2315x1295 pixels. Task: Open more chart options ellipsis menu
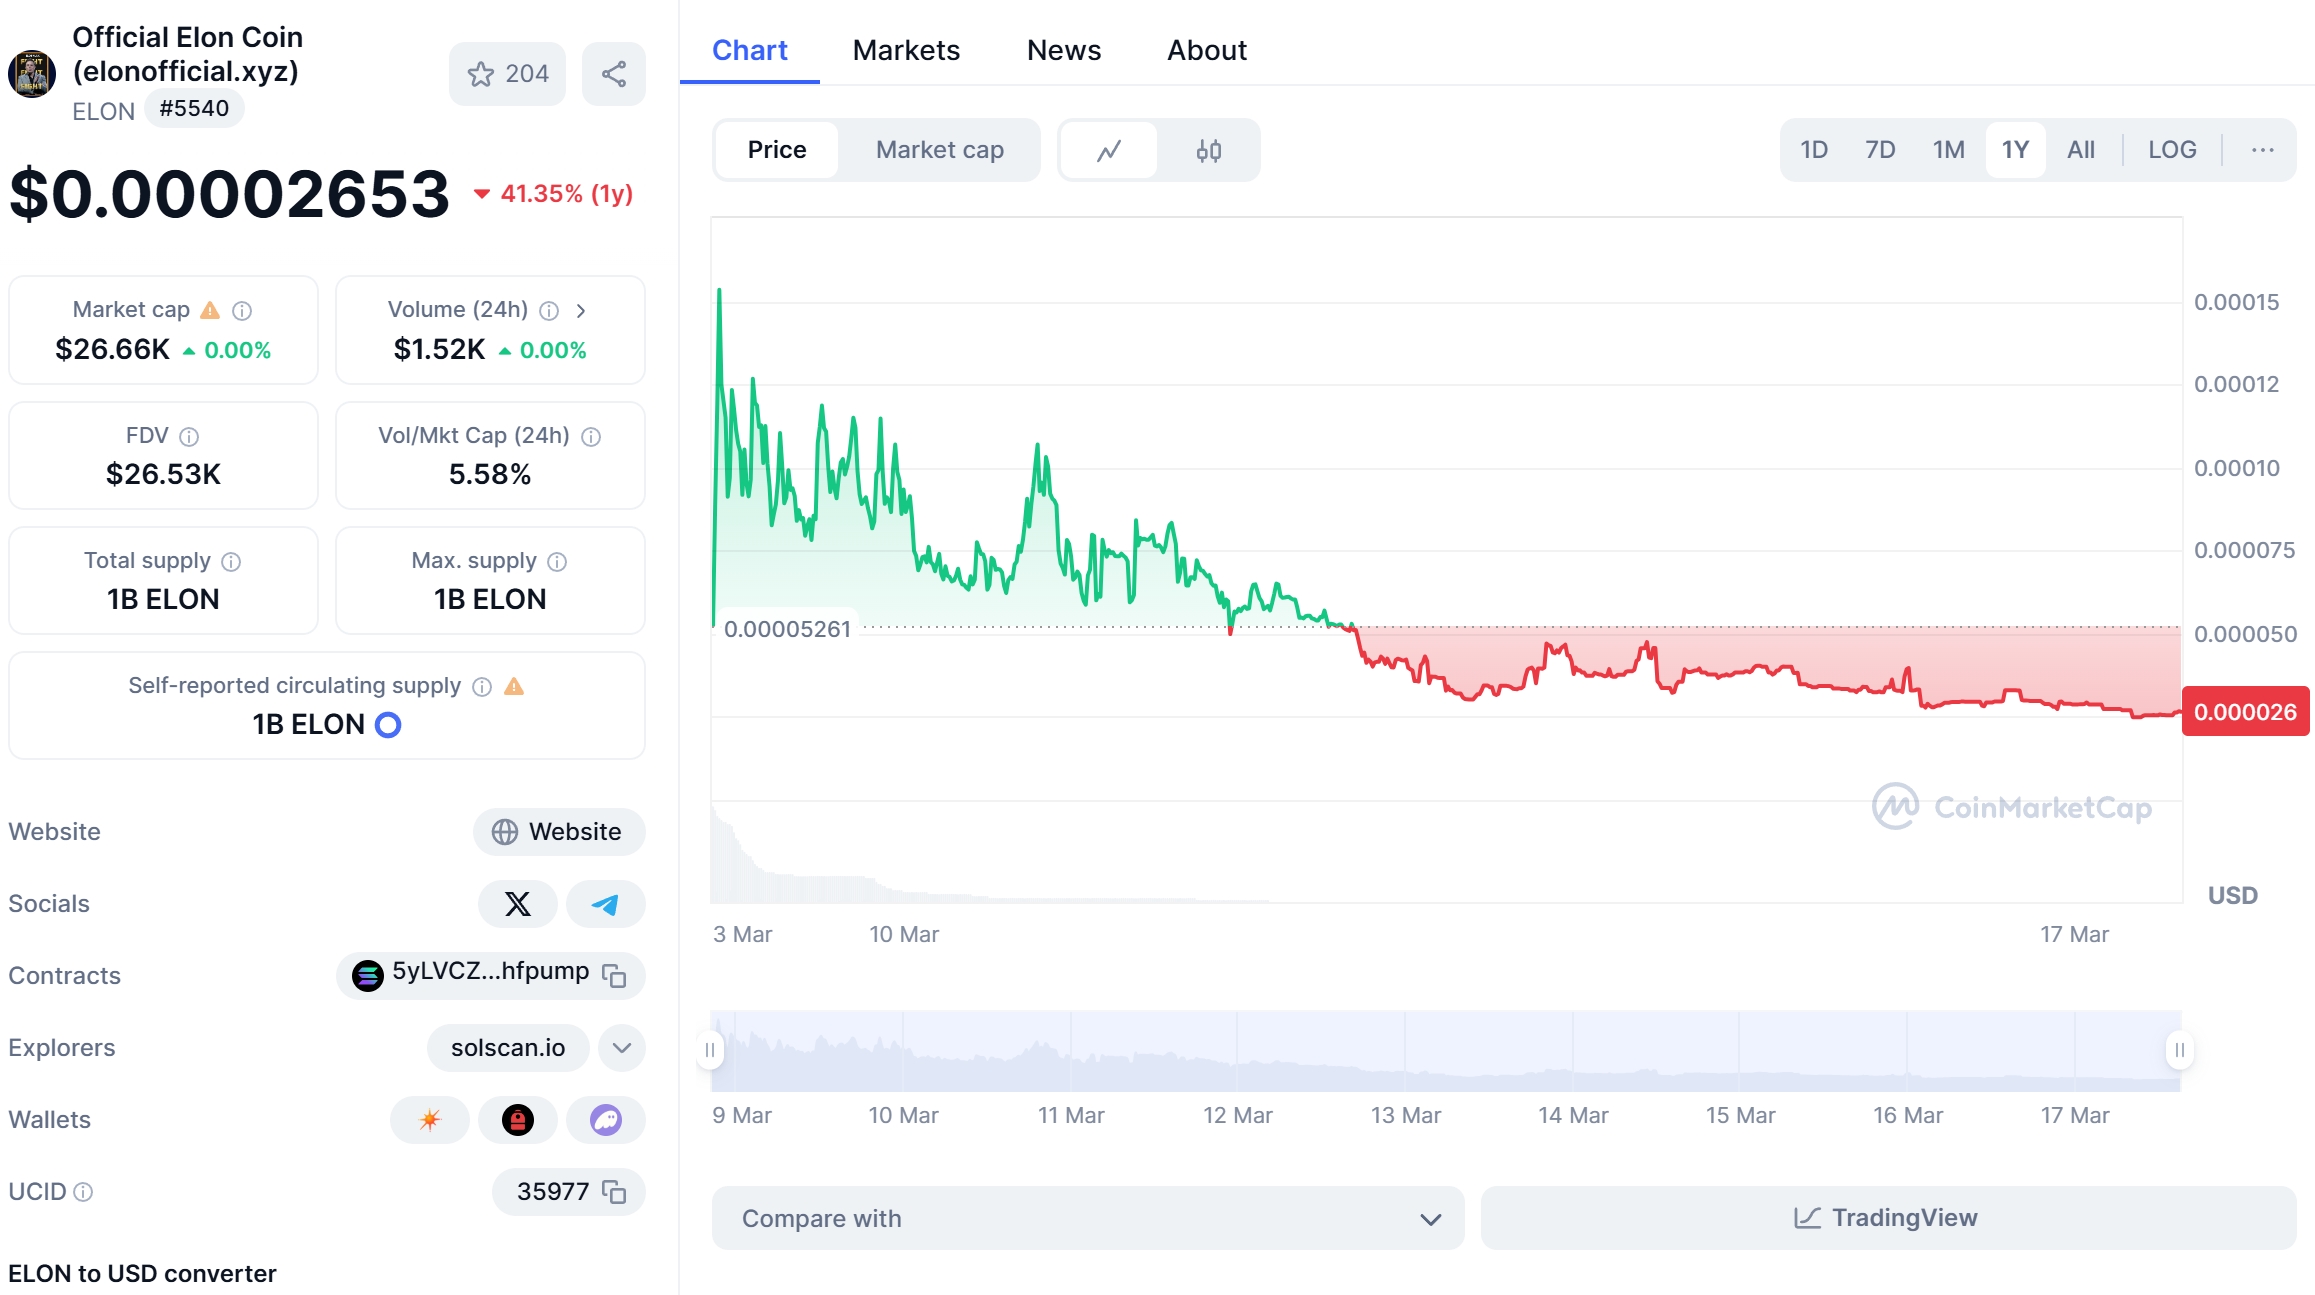(x=2262, y=150)
